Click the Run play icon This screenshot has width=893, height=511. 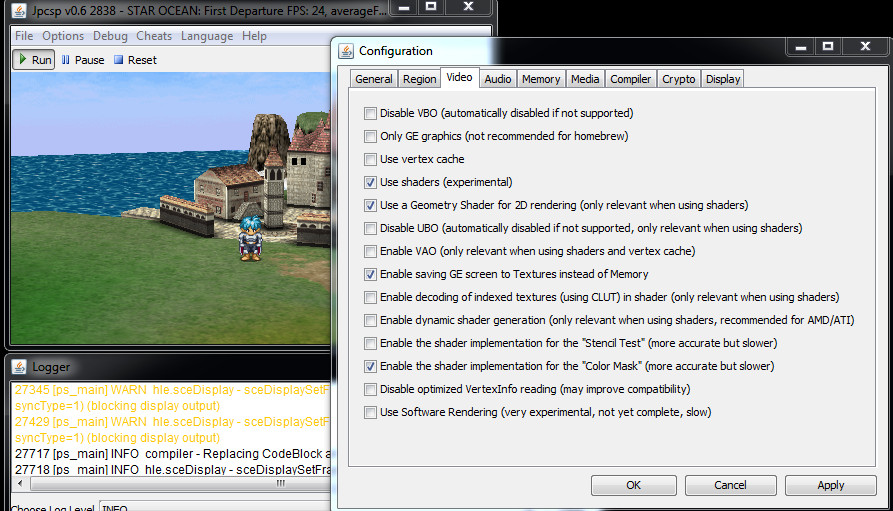[22, 60]
